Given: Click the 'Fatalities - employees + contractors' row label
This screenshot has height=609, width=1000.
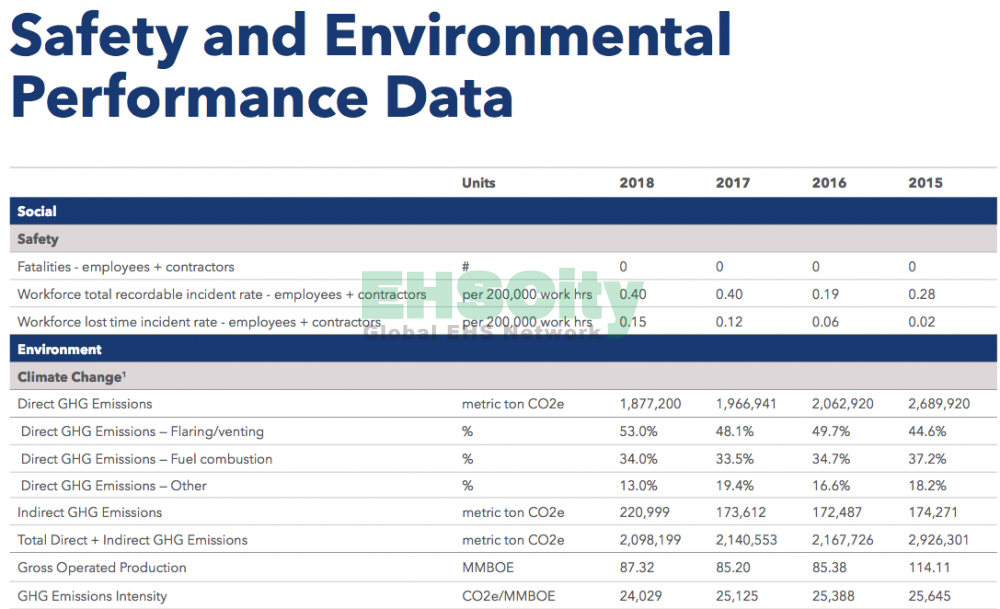Looking at the screenshot, I should pyautogui.click(x=126, y=267).
